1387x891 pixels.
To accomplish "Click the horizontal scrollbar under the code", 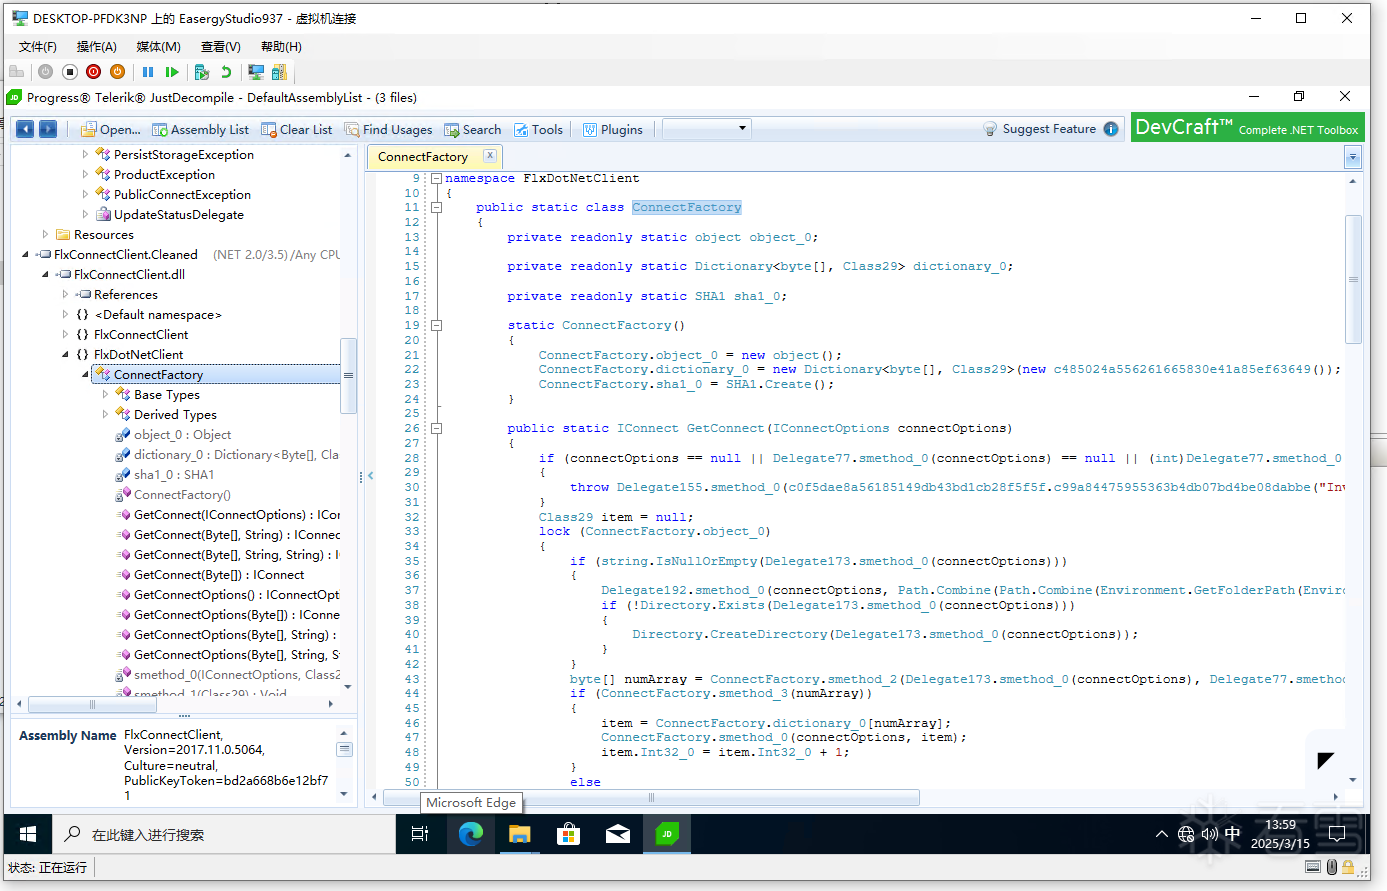I will [x=650, y=797].
